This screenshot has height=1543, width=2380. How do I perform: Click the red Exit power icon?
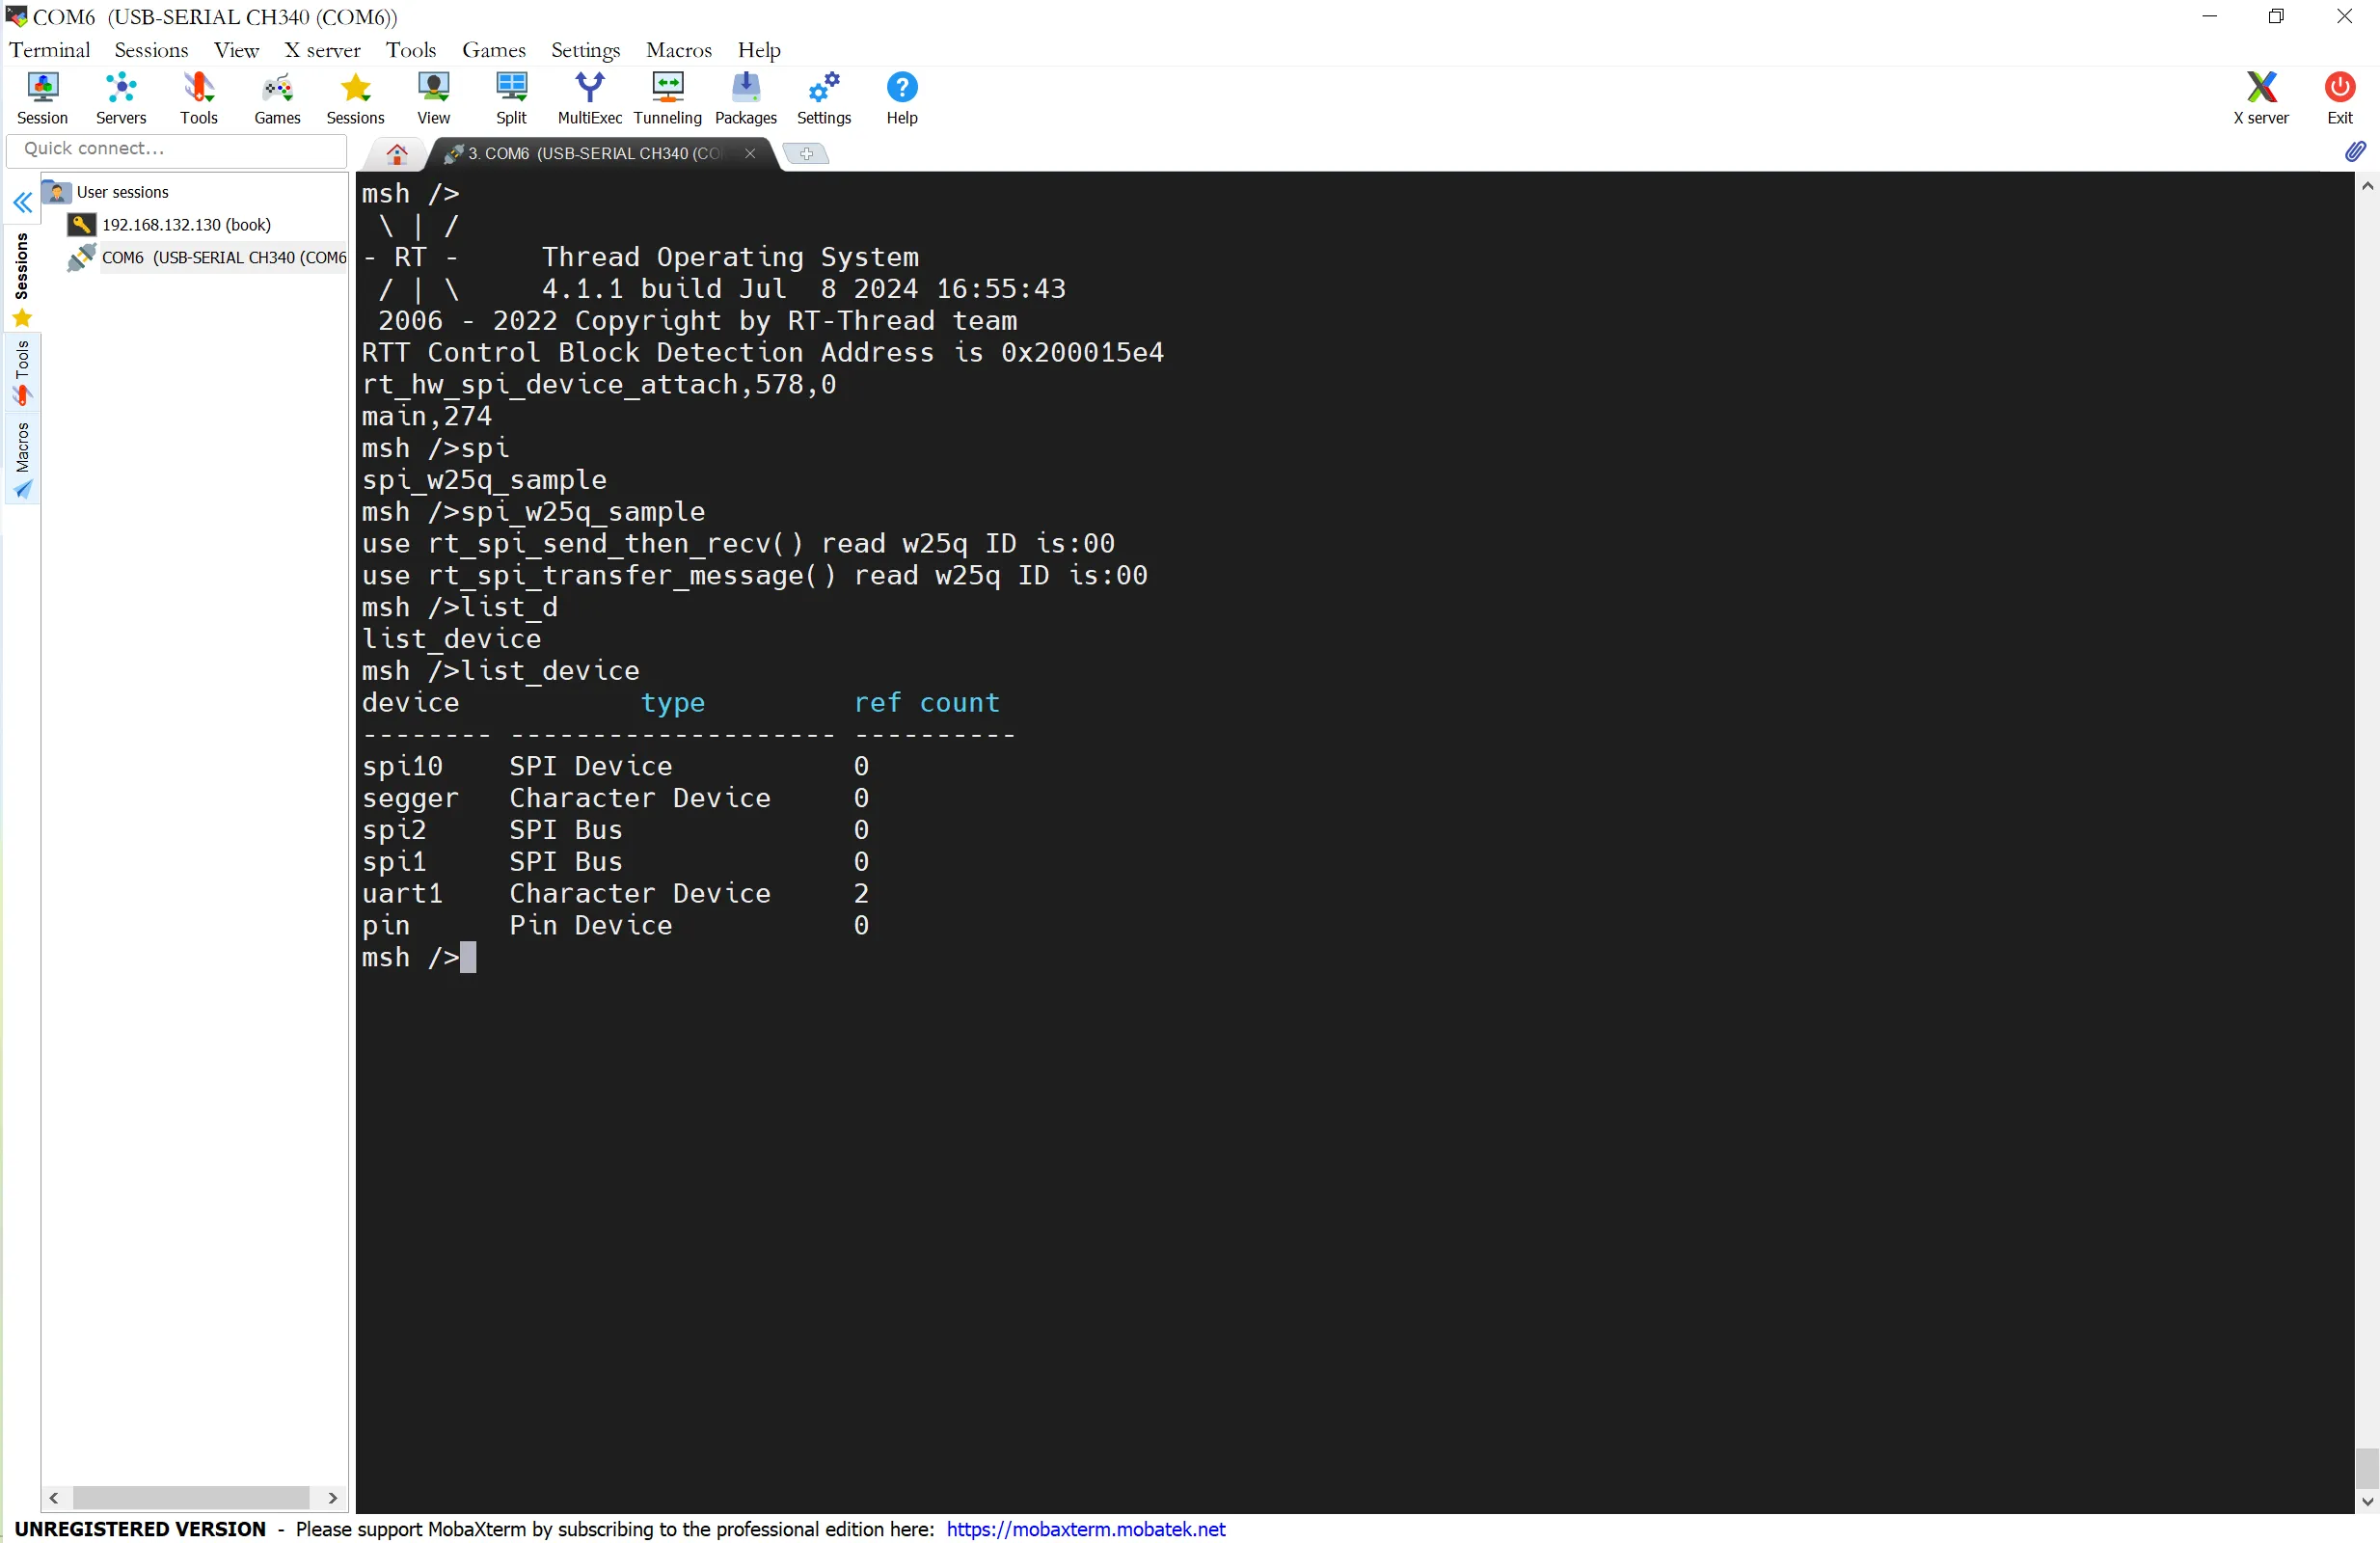coord(2340,98)
